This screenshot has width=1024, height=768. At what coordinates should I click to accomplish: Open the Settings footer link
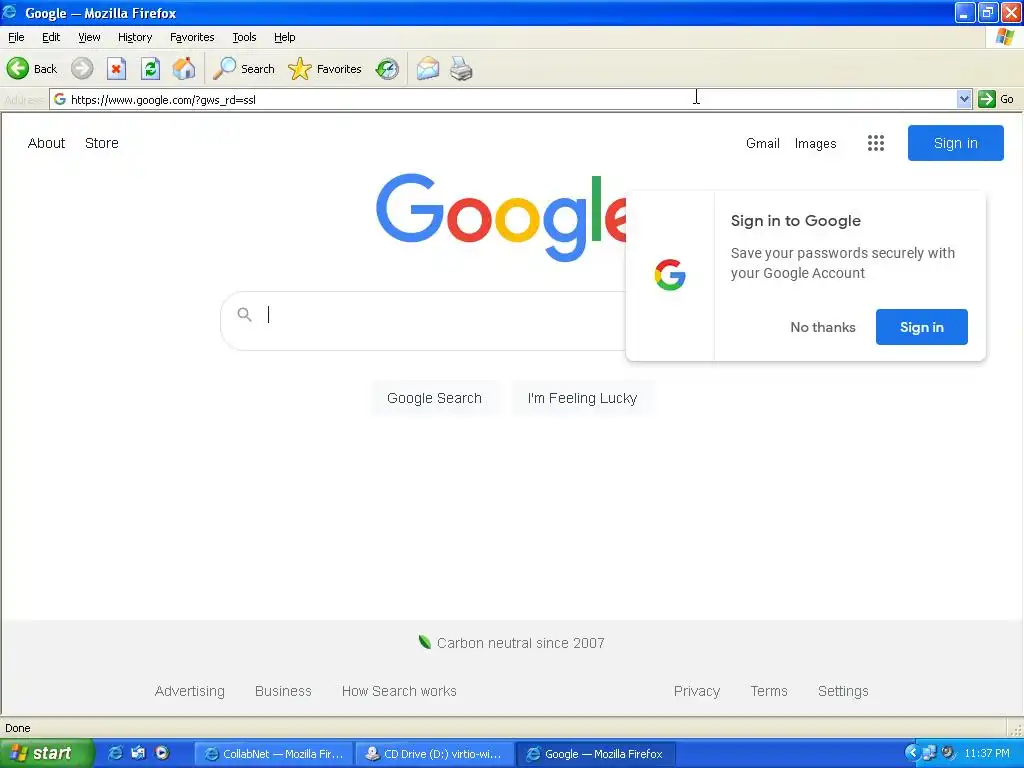coord(843,691)
